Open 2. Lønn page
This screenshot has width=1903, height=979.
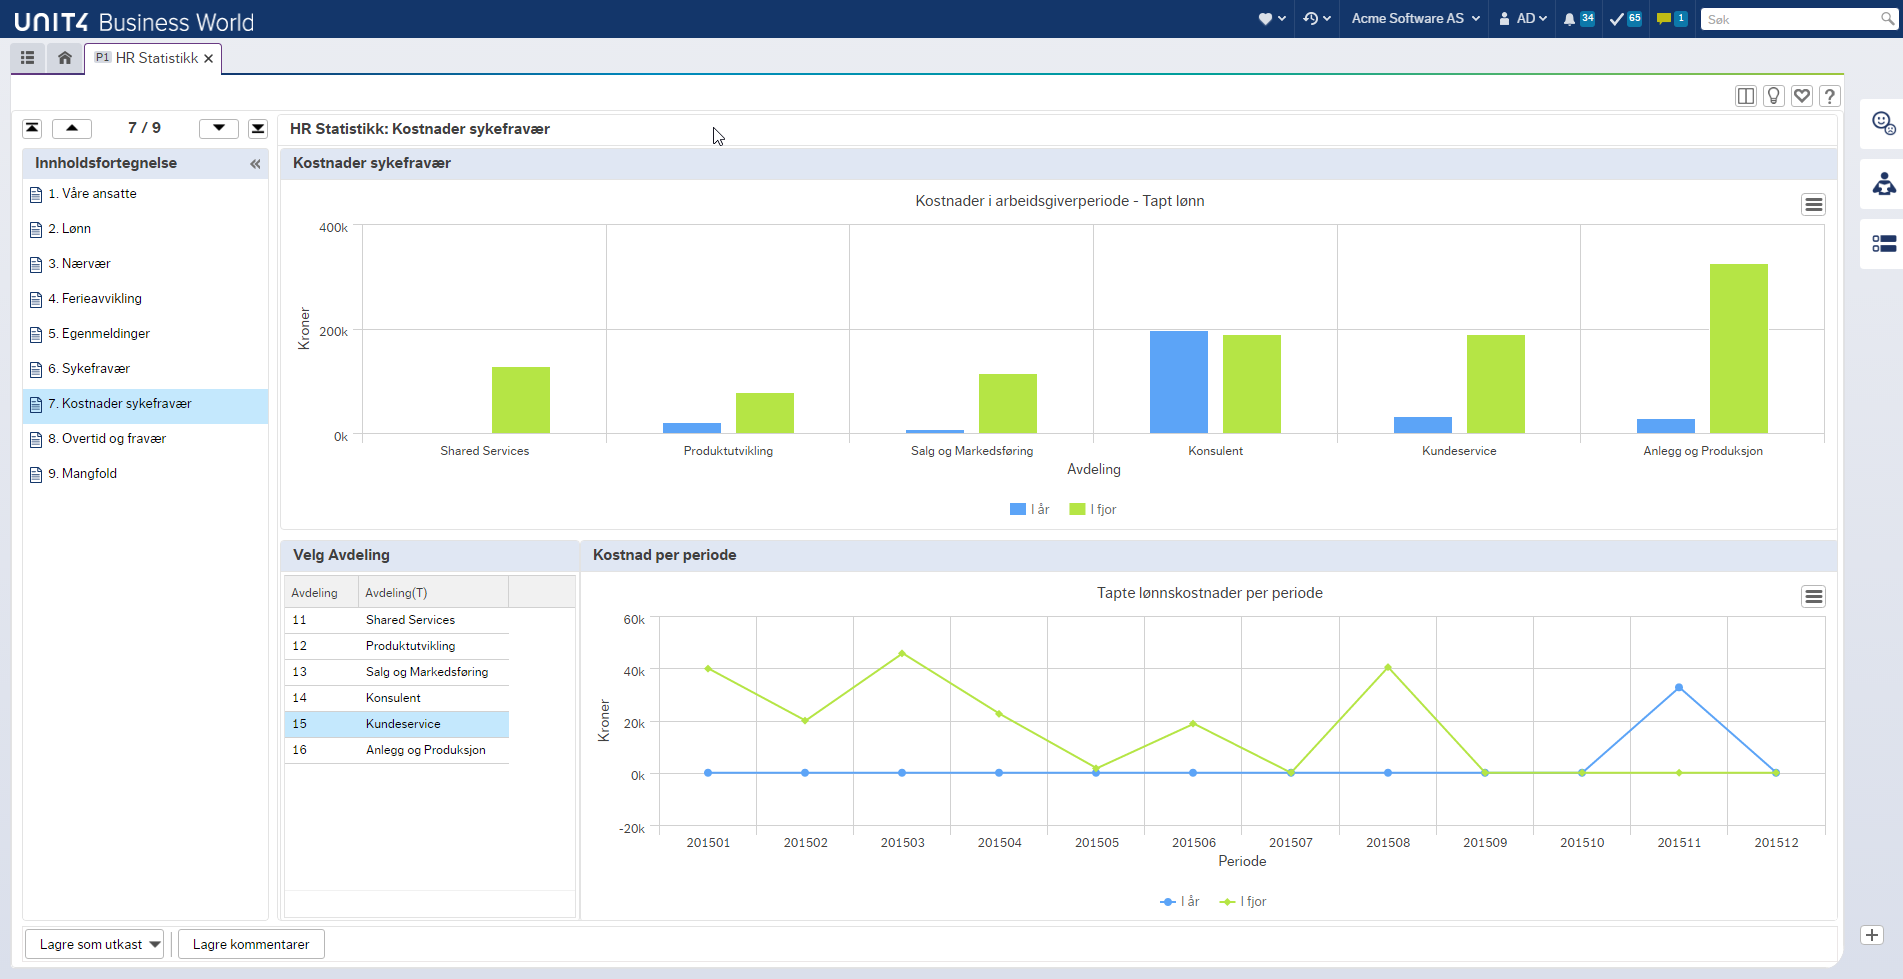[145, 229]
